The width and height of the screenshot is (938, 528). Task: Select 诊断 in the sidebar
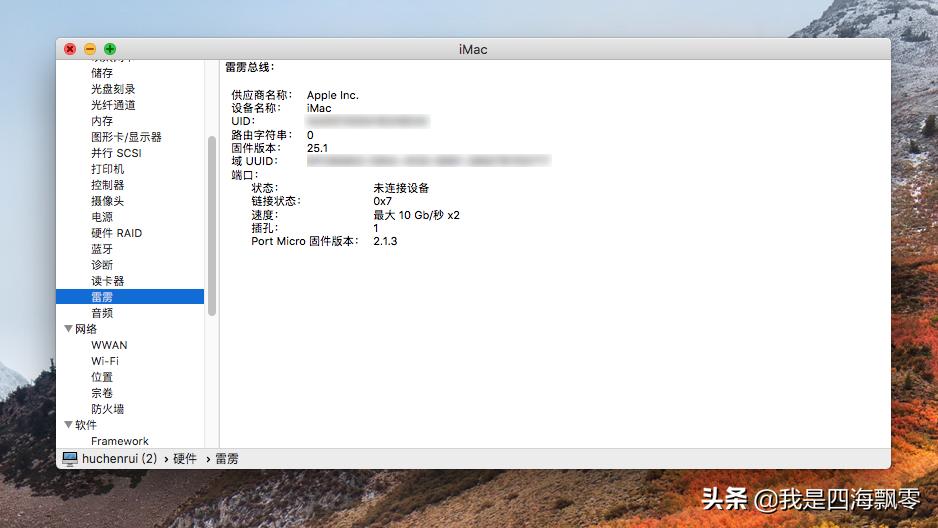click(102, 265)
